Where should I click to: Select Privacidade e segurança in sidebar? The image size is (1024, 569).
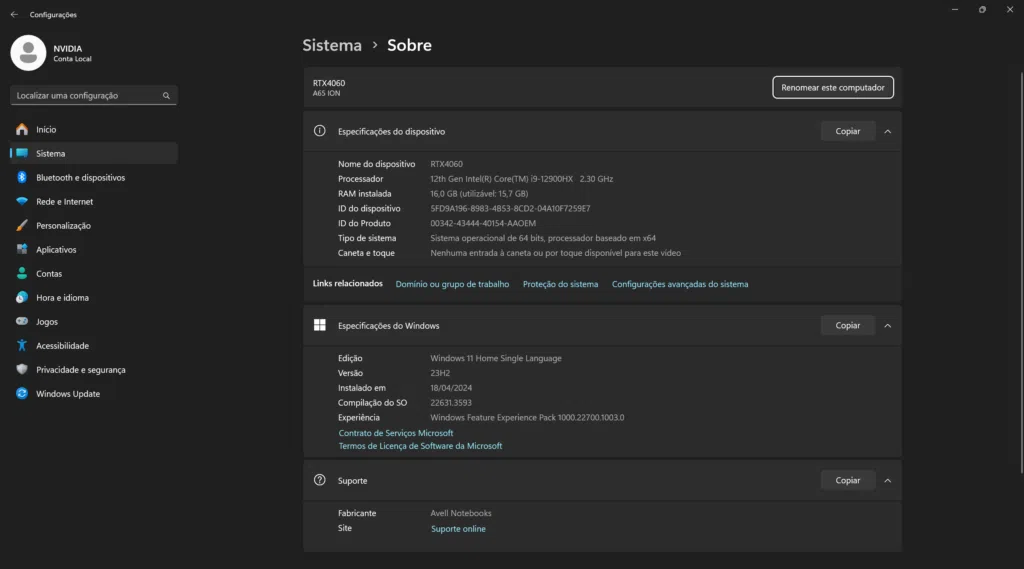(x=80, y=370)
